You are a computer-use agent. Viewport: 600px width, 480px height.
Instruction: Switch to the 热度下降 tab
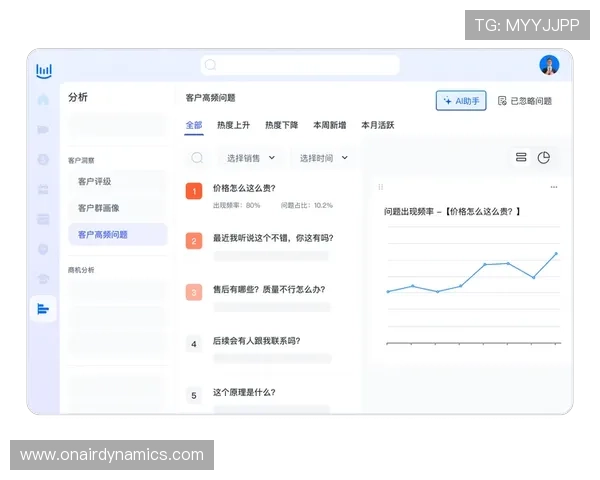282,125
